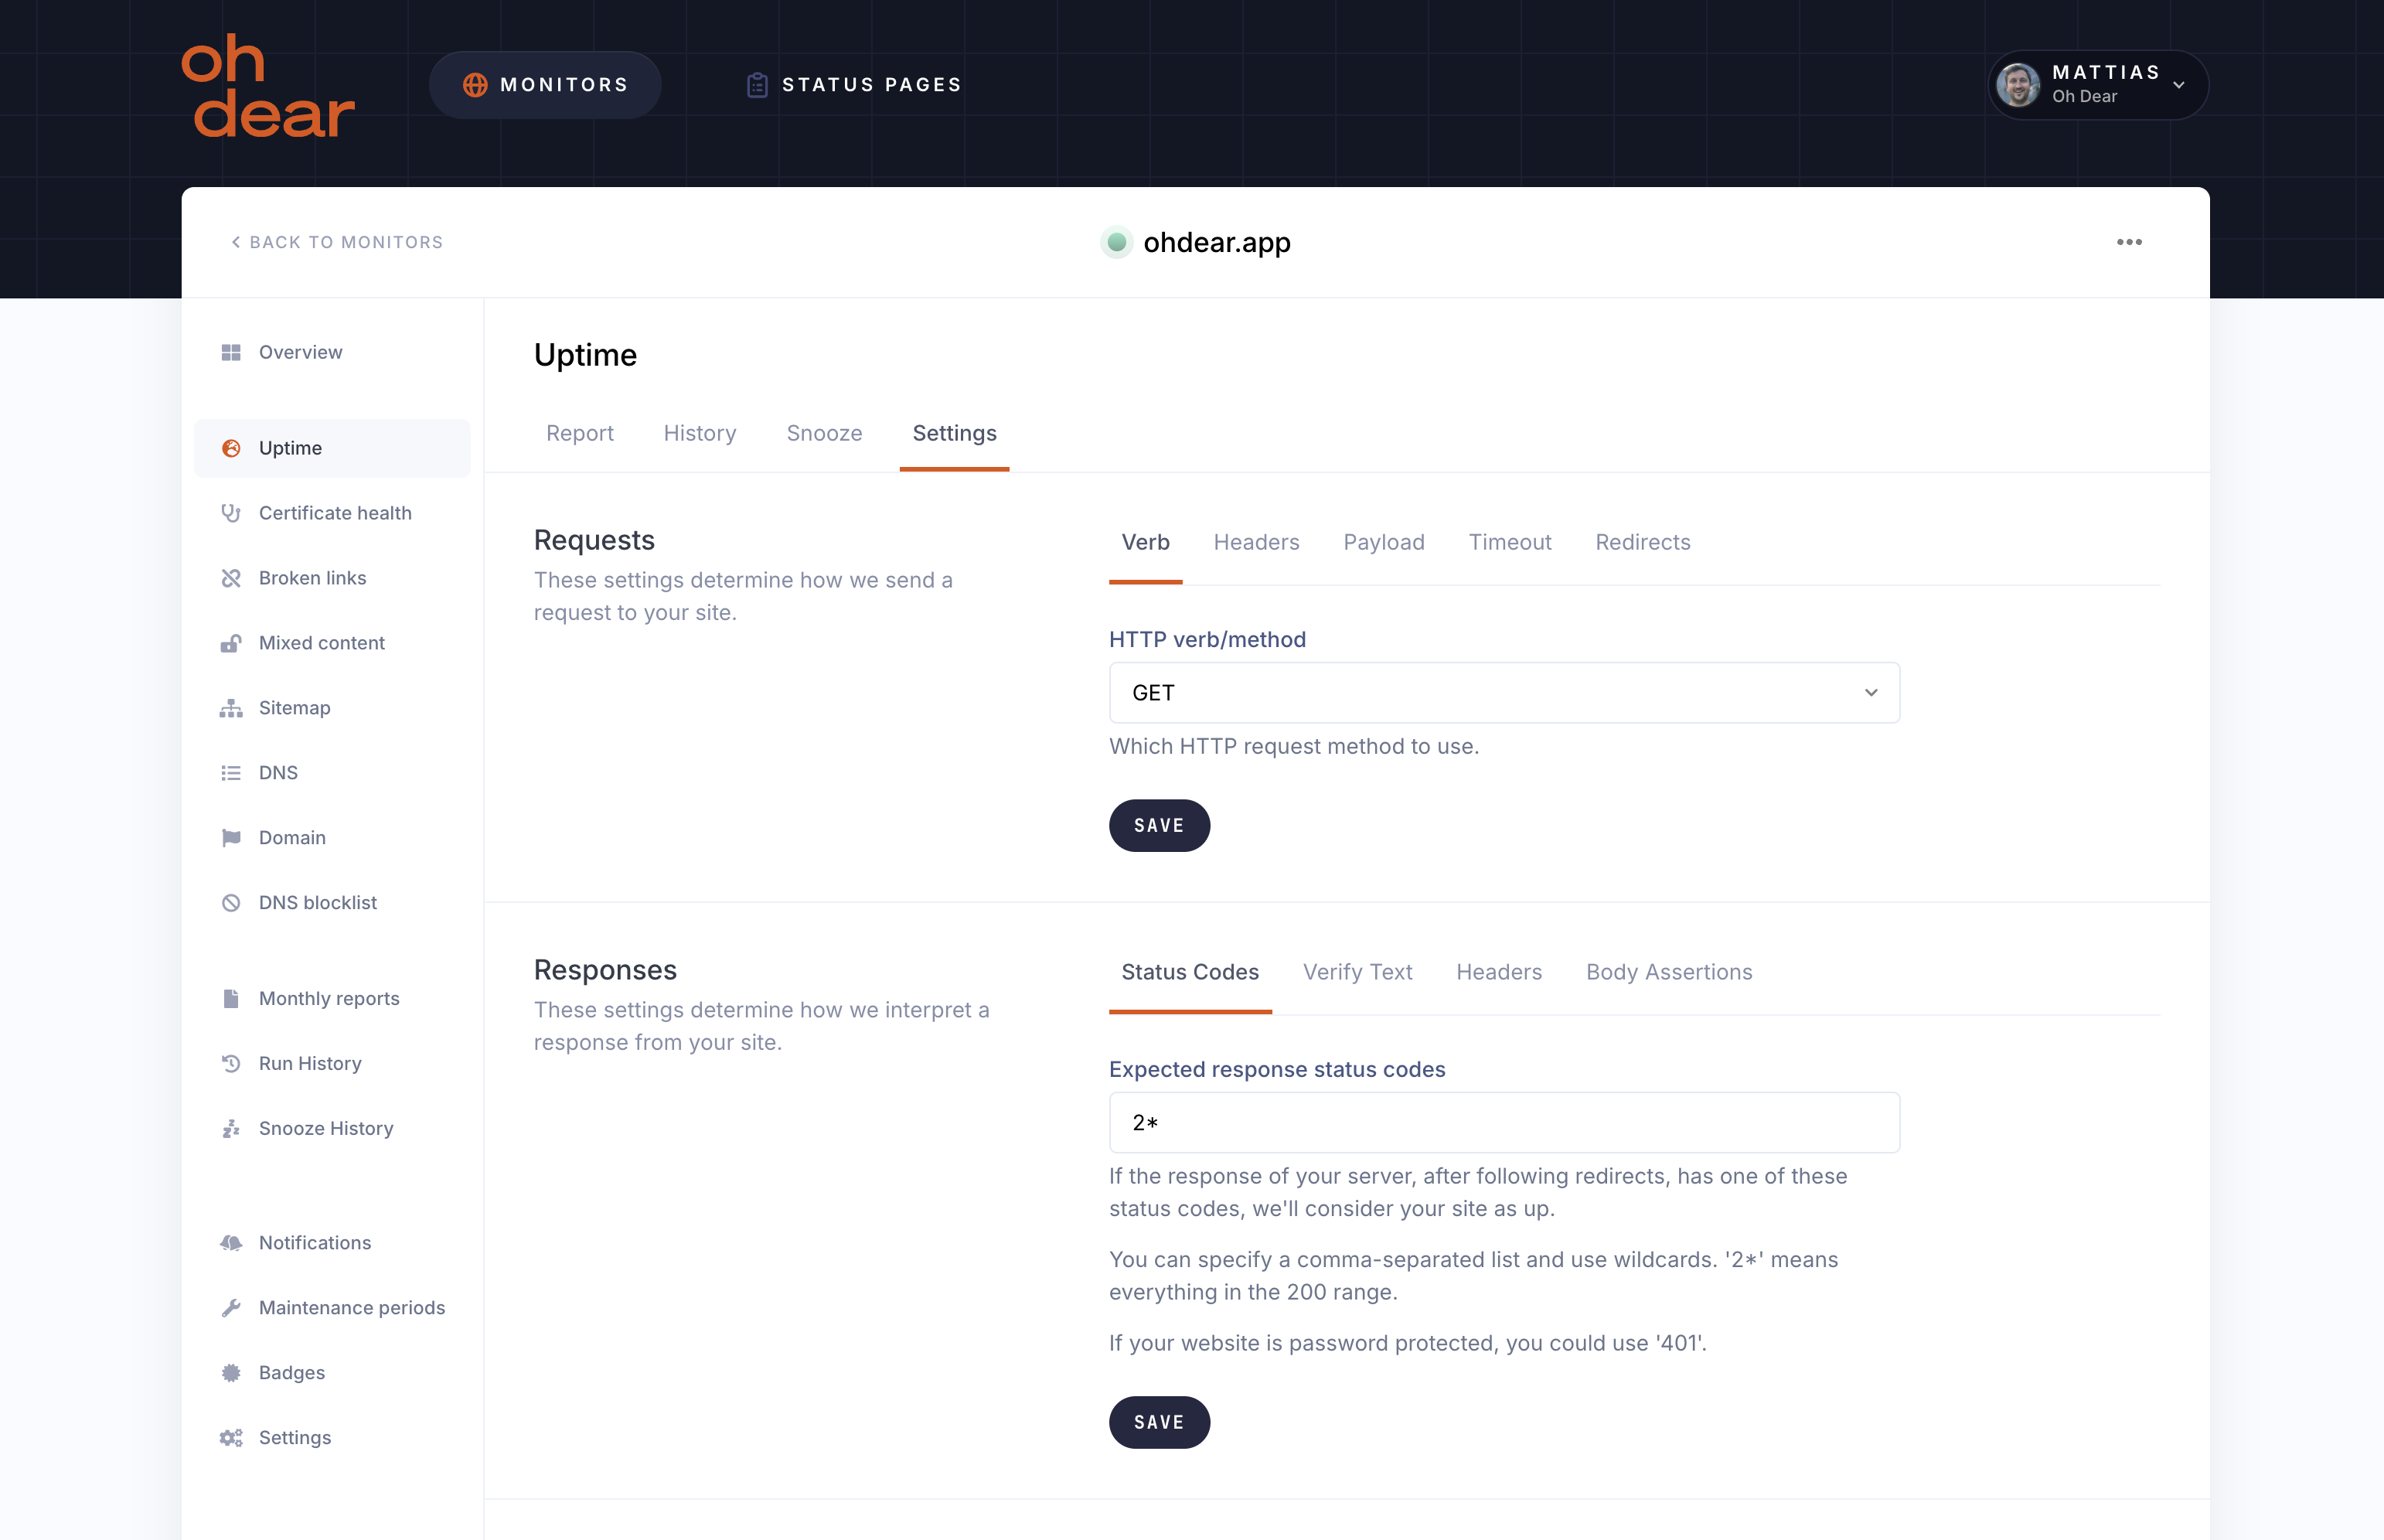Expand the Mattias account dropdown chevron
Image resolution: width=2384 pixels, height=1540 pixels.
pyautogui.click(x=2179, y=85)
